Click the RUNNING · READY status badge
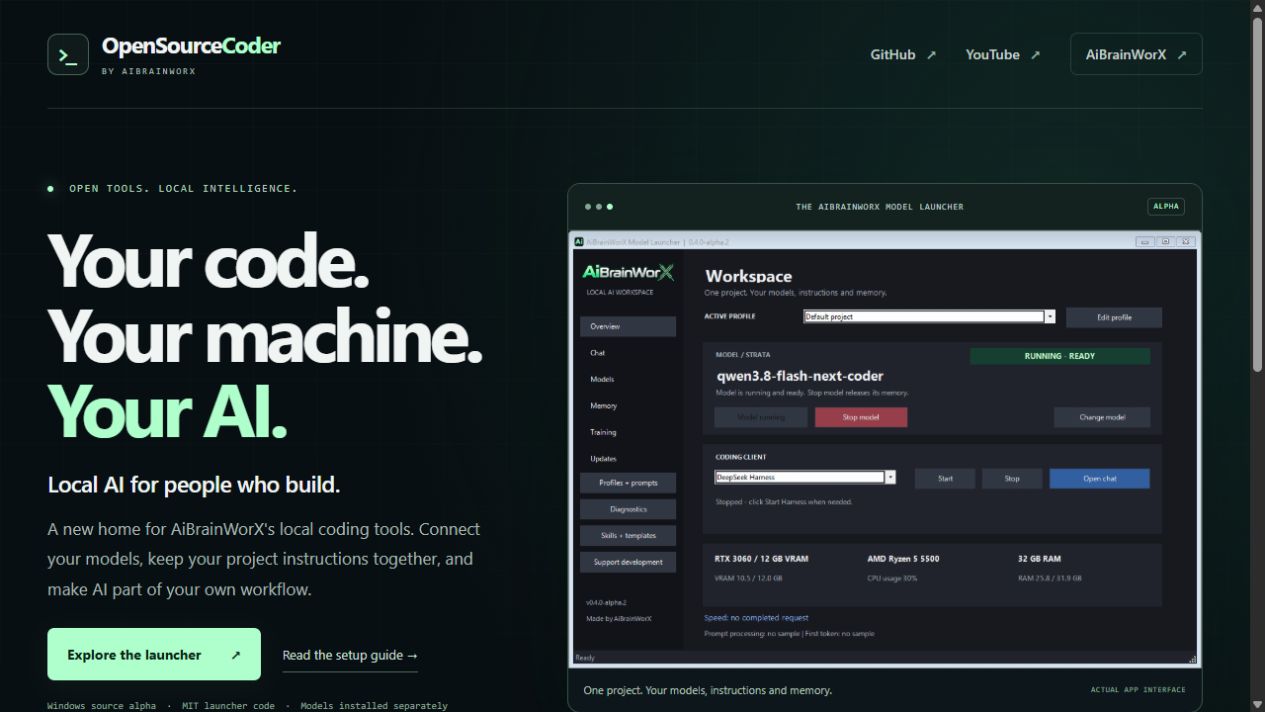Image resolution: width=1265 pixels, height=712 pixels. (1060, 356)
